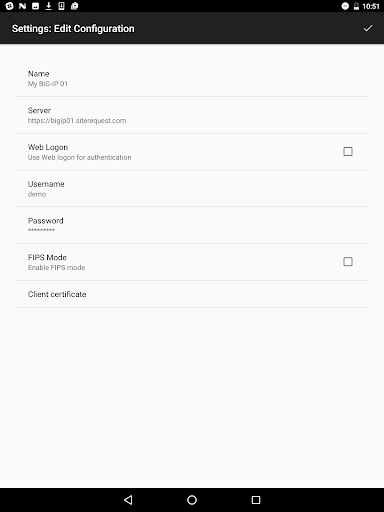
Task: Tap the Web Logon row label
Action: (x=48, y=147)
